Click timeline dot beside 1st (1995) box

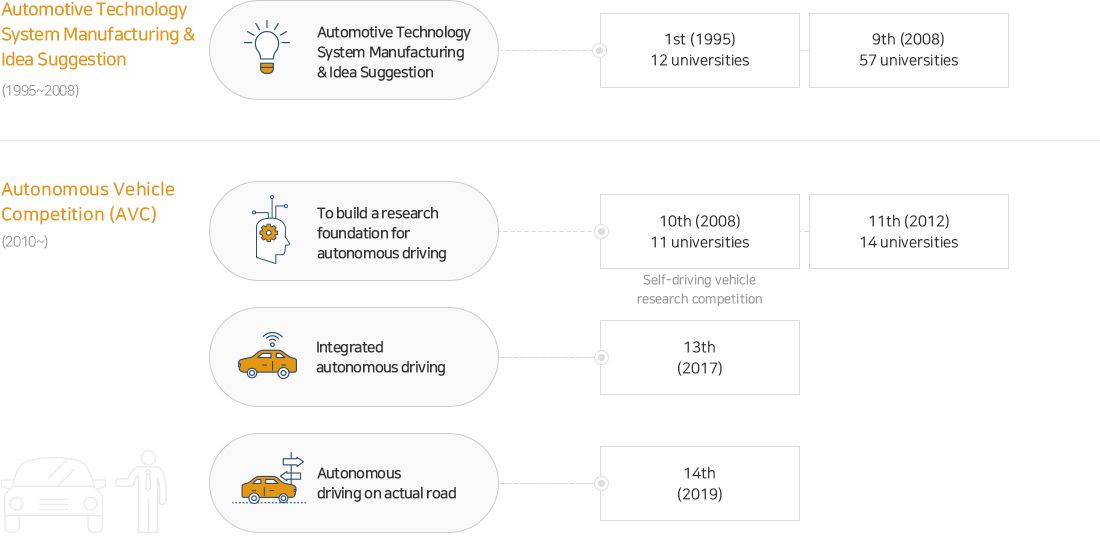pyautogui.click(x=600, y=51)
